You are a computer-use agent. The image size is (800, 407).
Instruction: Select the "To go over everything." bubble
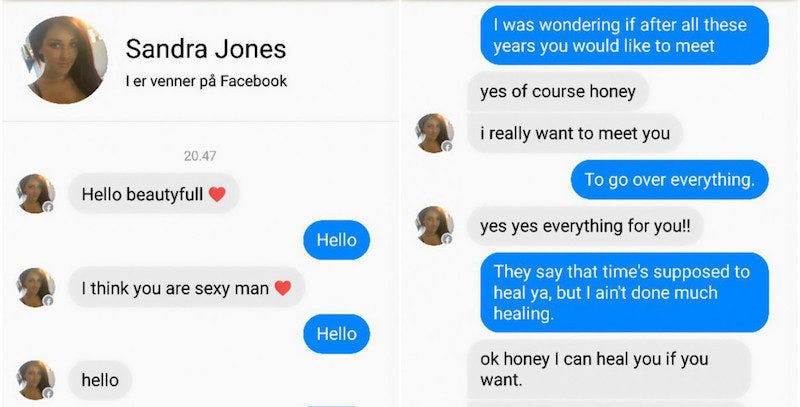pos(669,180)
